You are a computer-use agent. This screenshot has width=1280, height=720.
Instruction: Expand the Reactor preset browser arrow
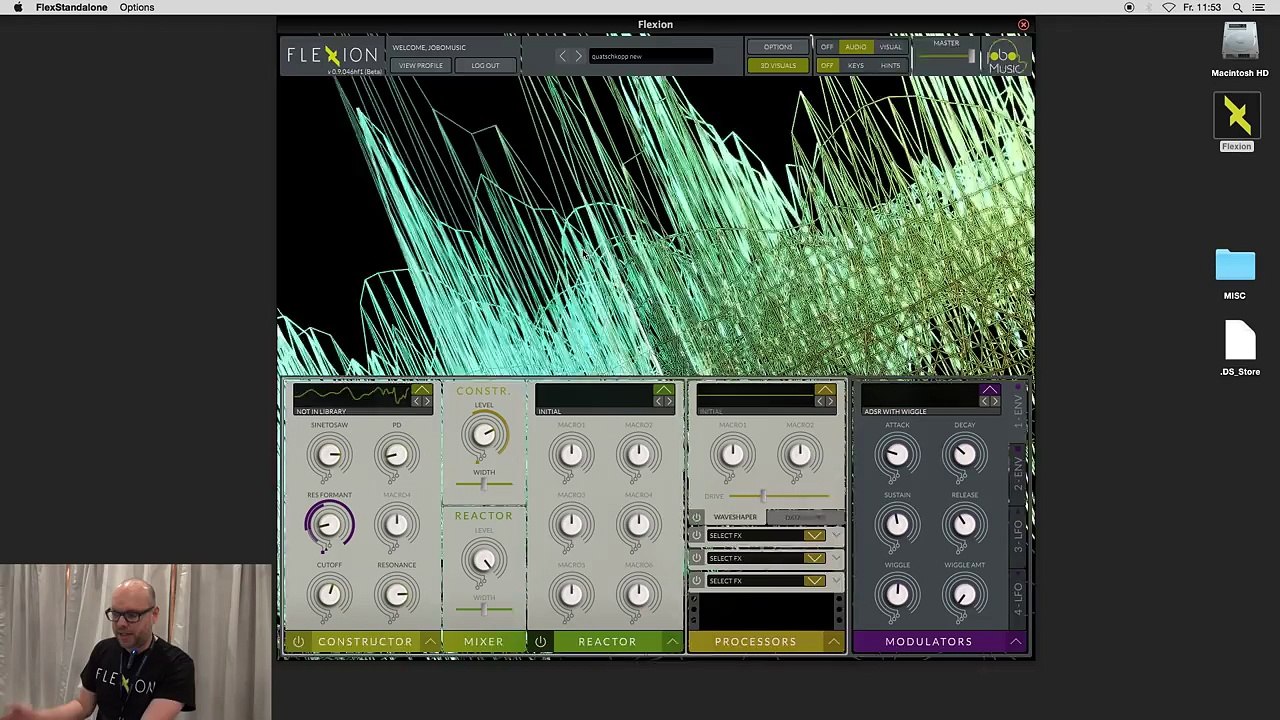click(664, 390)
